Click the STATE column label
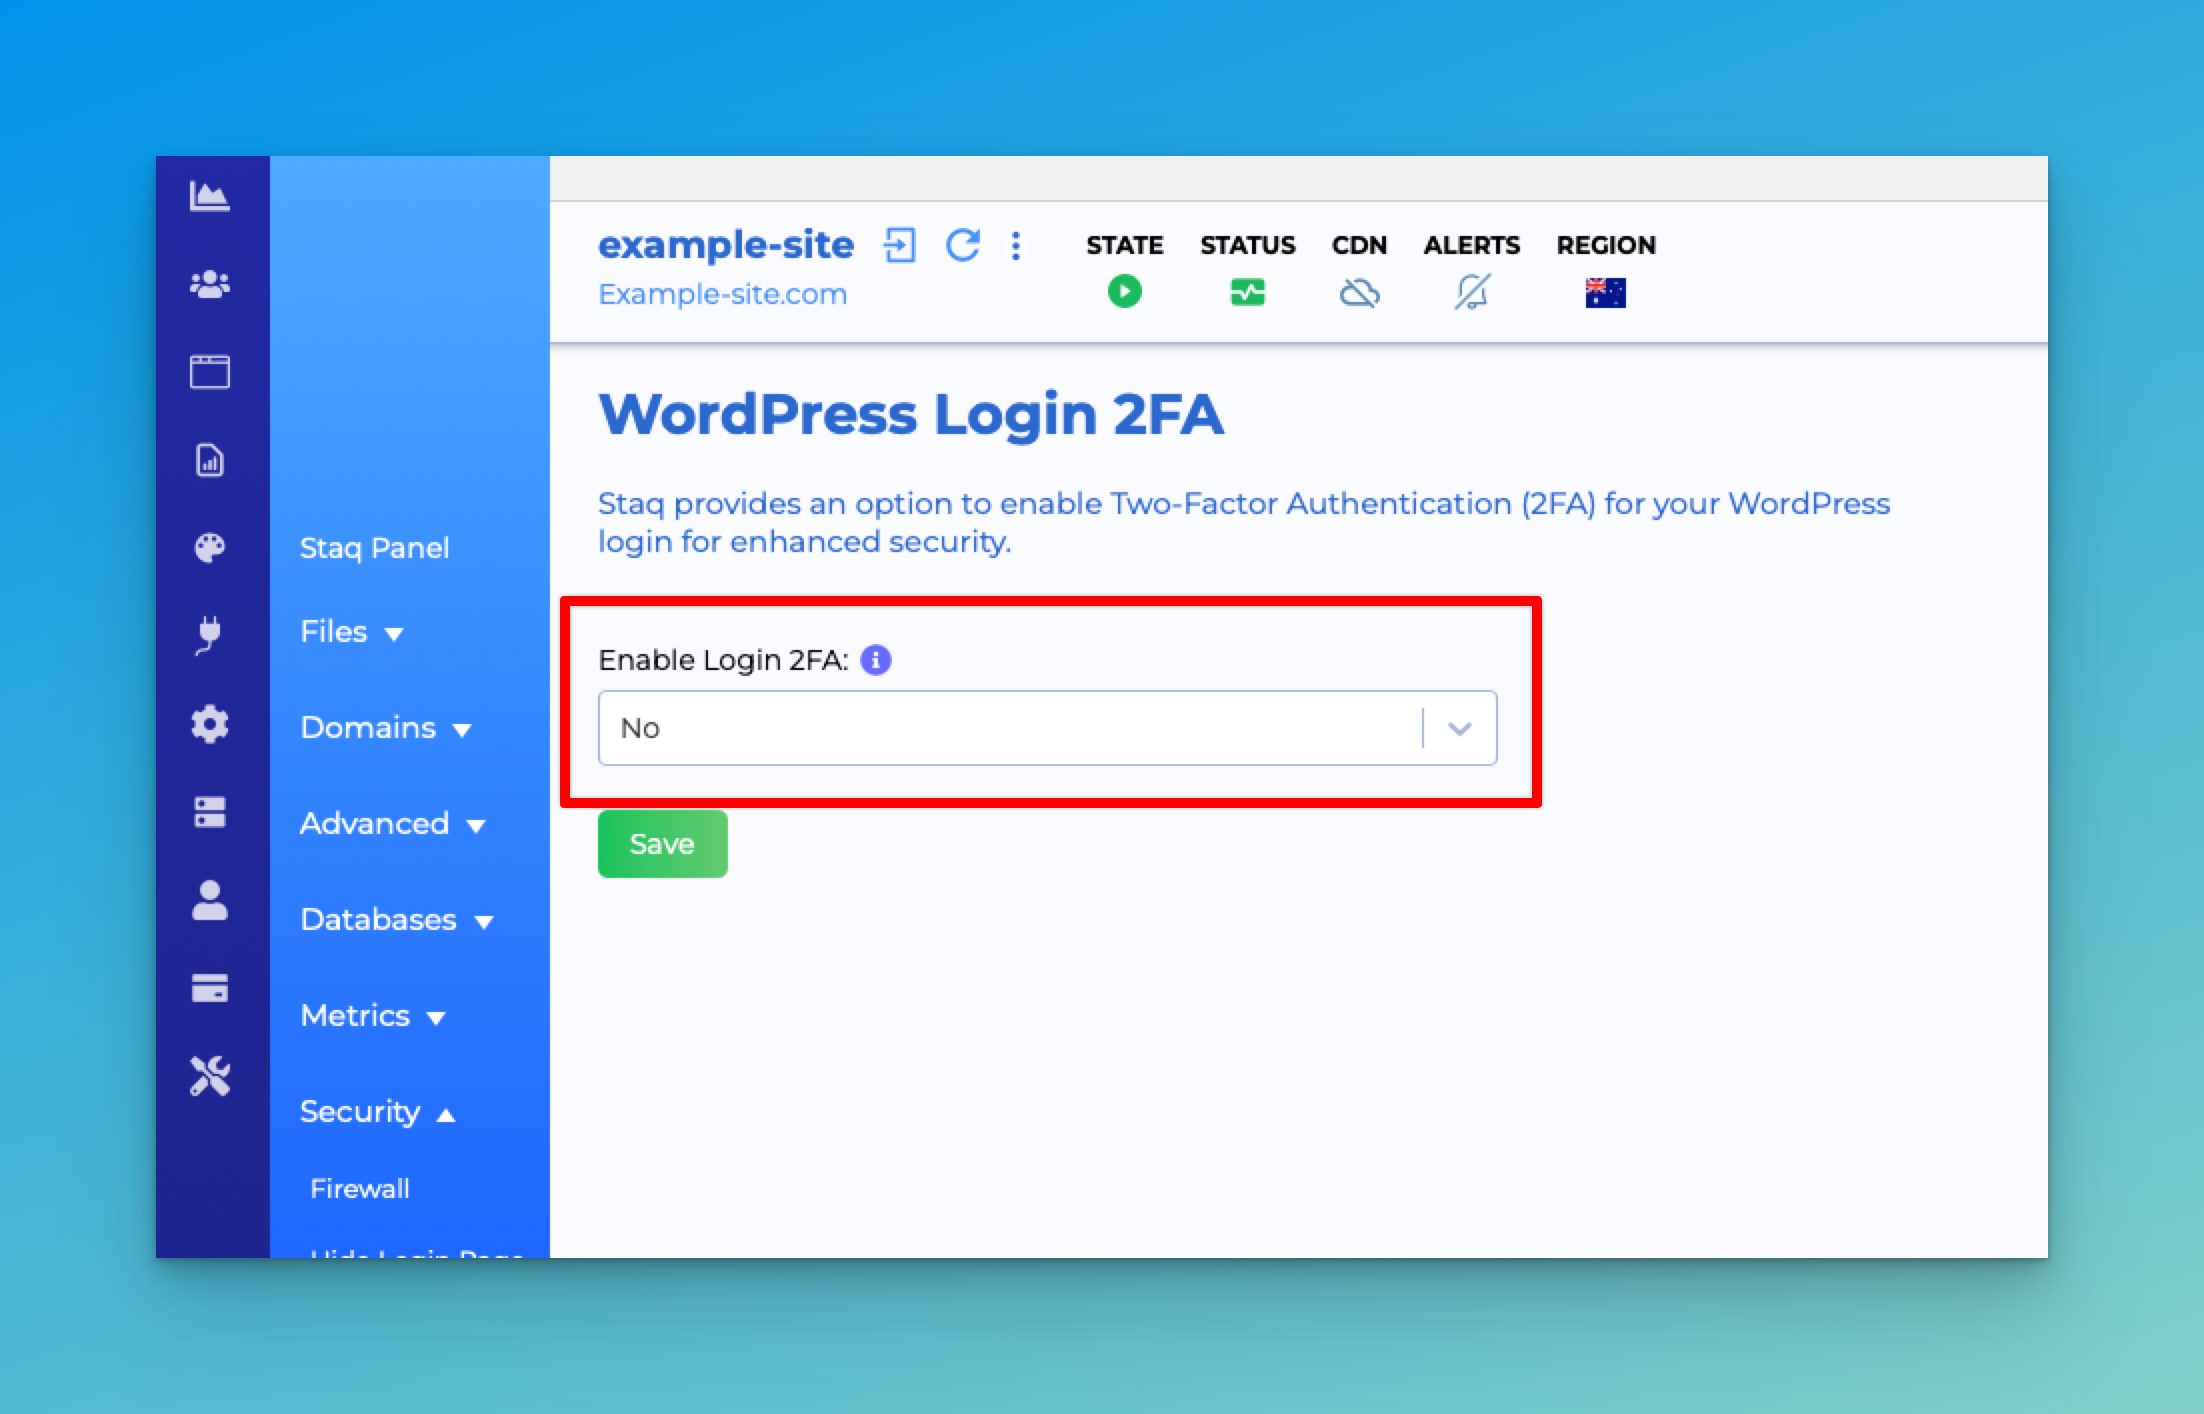This screenshot has height=1414, width=2204. pos(1125,245)
